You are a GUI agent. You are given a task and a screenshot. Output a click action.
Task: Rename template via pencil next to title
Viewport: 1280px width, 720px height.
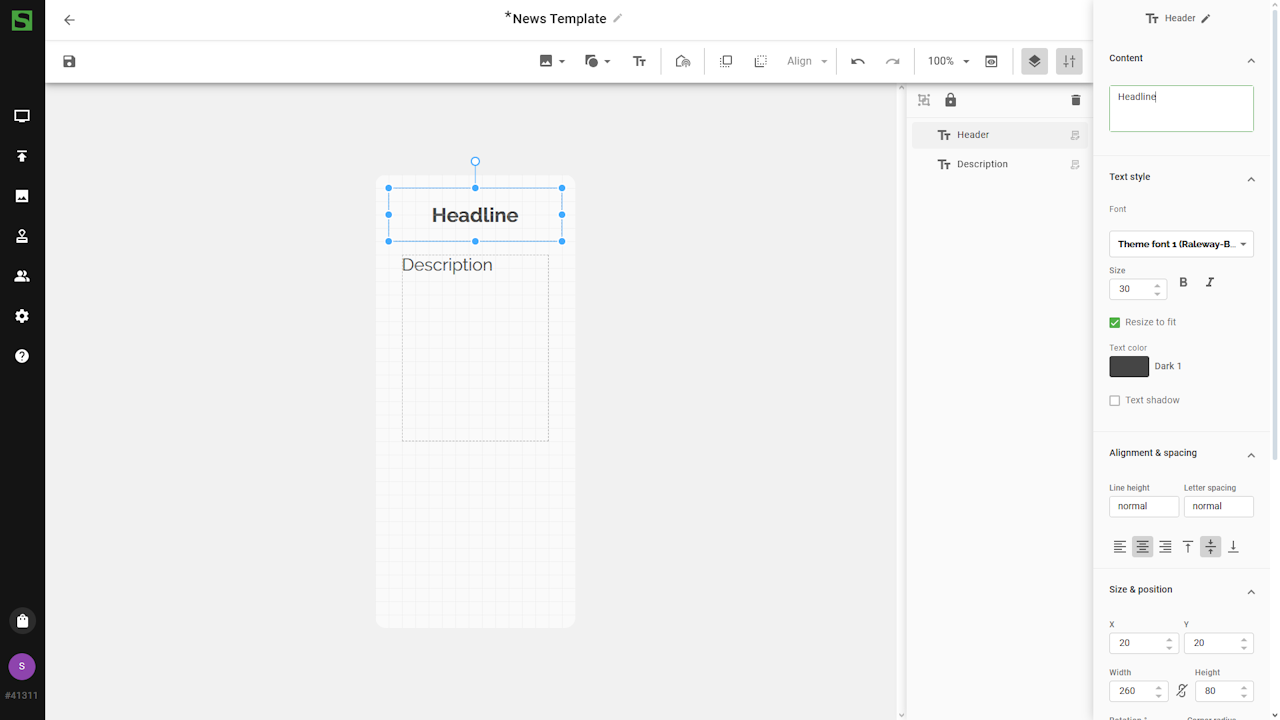point(618,19)
